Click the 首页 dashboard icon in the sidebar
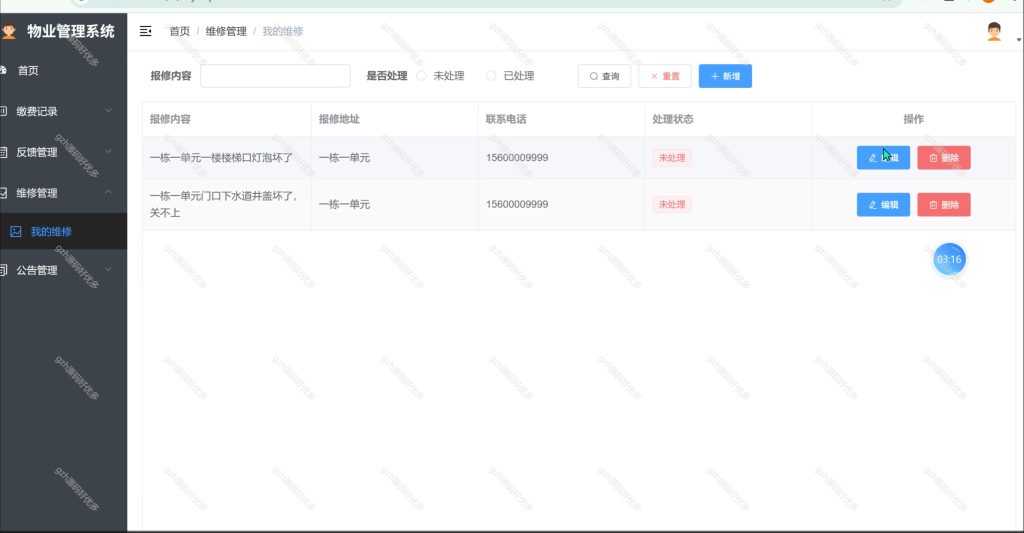The height and width of the screenshot is (533, 1024). [x=3, y=70]
